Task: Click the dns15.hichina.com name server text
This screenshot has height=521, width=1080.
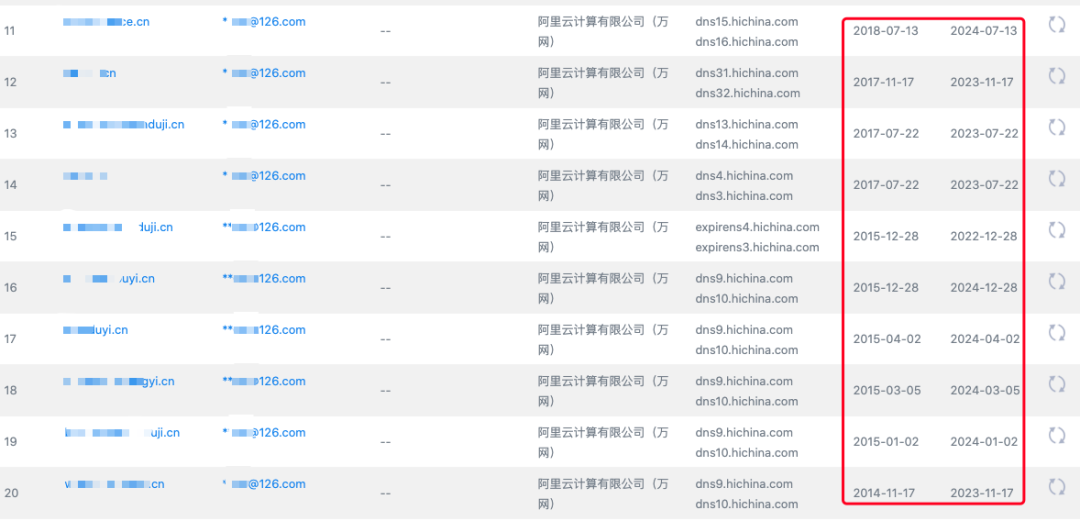Action: click(x=746, y=22)
